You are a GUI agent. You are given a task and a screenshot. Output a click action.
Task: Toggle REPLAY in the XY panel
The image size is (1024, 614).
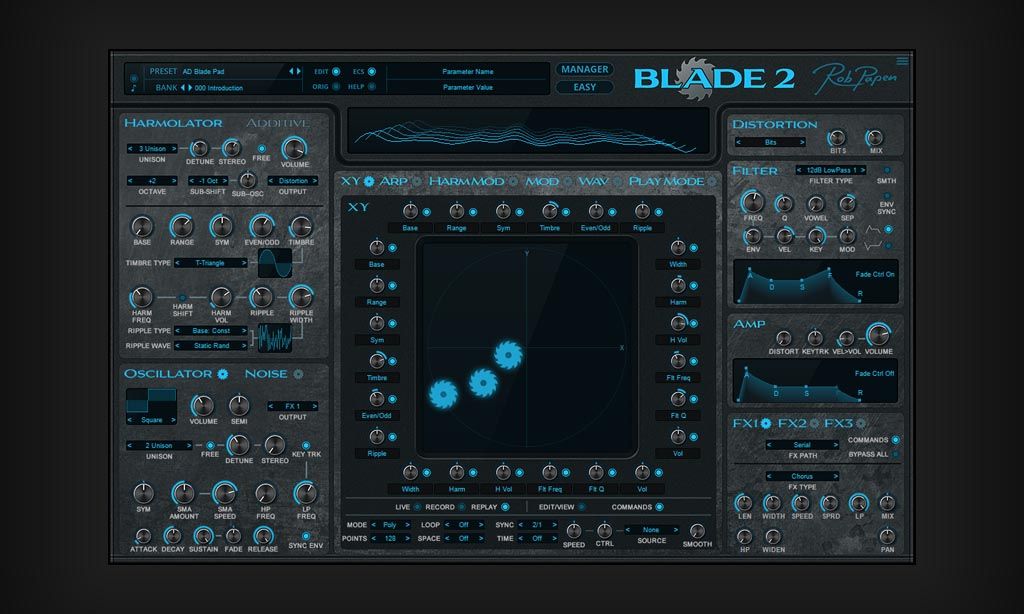coord(505,507)
